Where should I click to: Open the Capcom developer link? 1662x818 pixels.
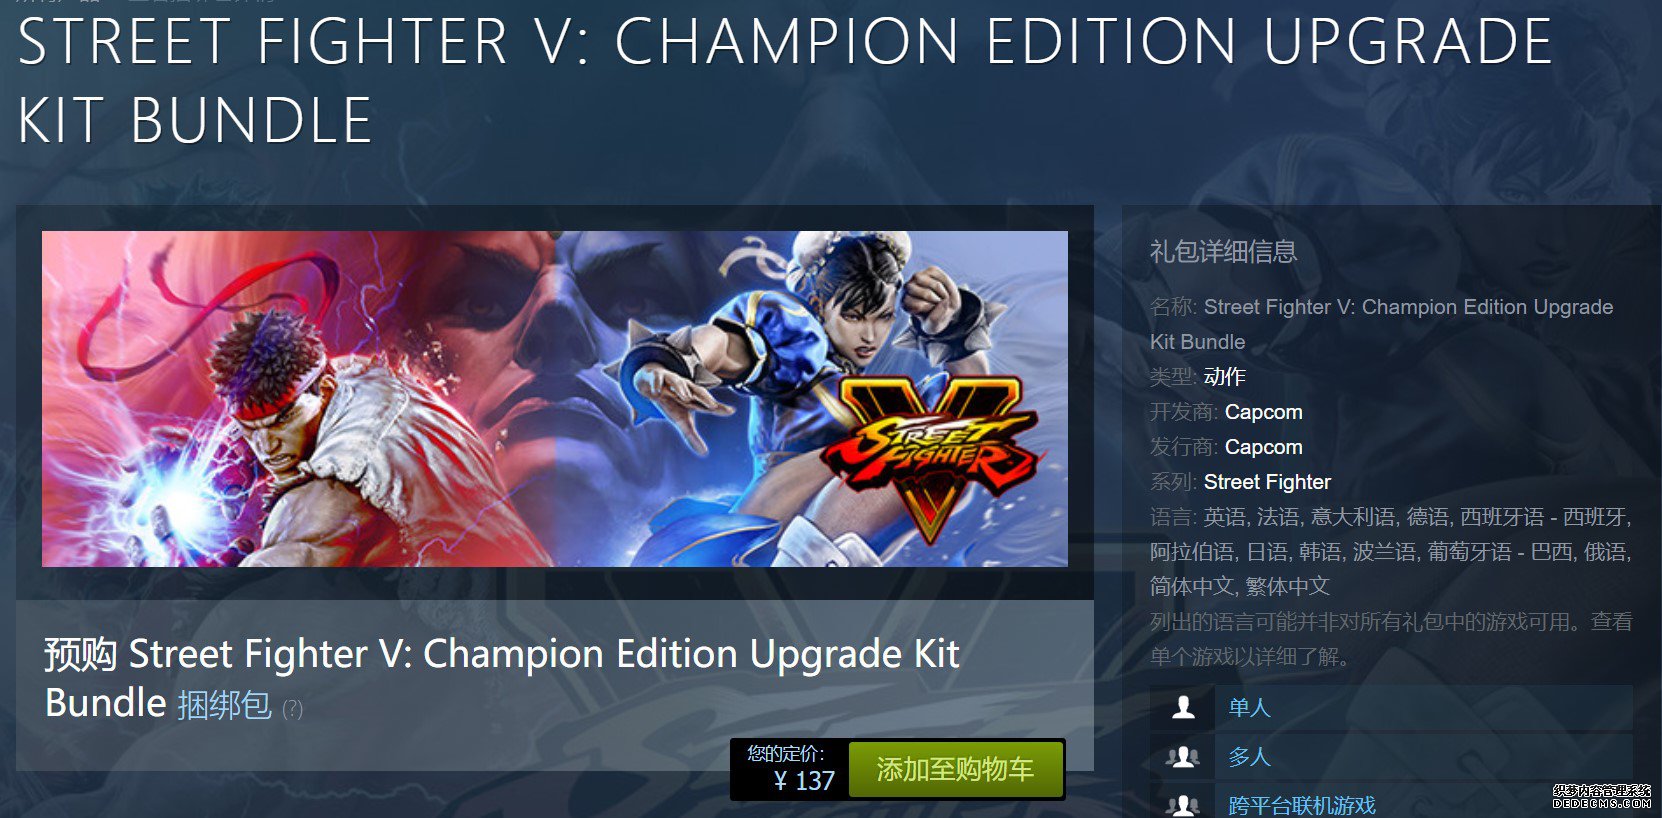1263,412
